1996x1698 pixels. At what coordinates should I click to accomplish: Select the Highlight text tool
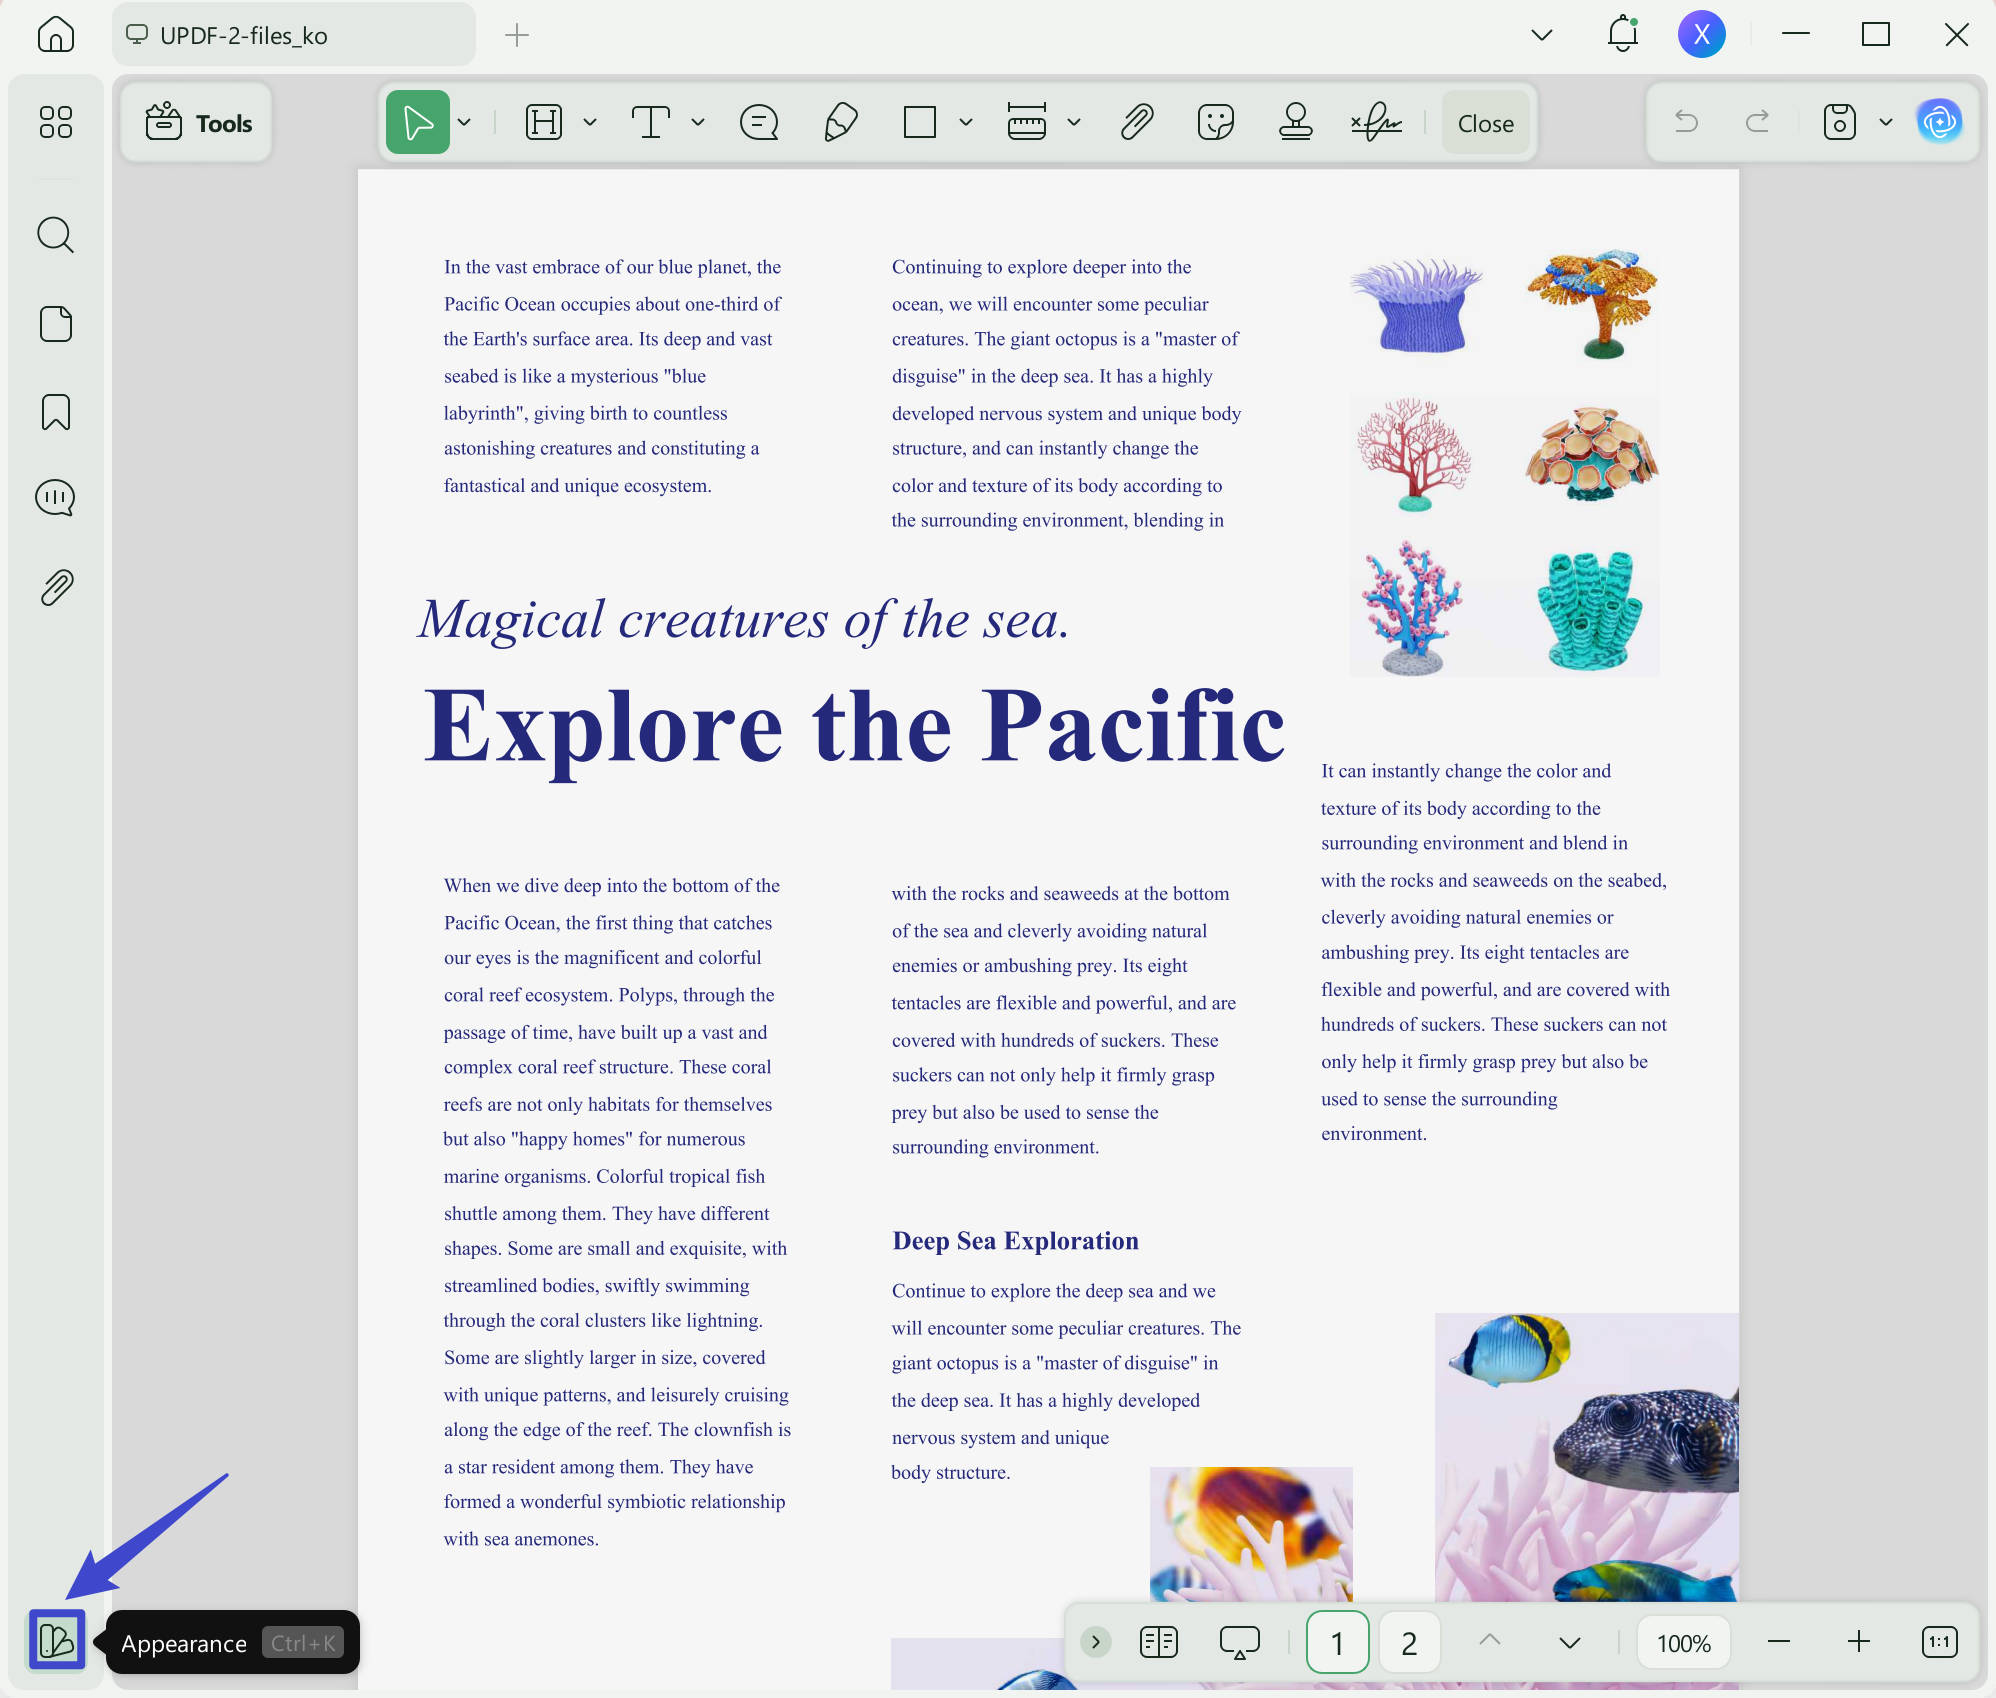(x=544, y=123)
